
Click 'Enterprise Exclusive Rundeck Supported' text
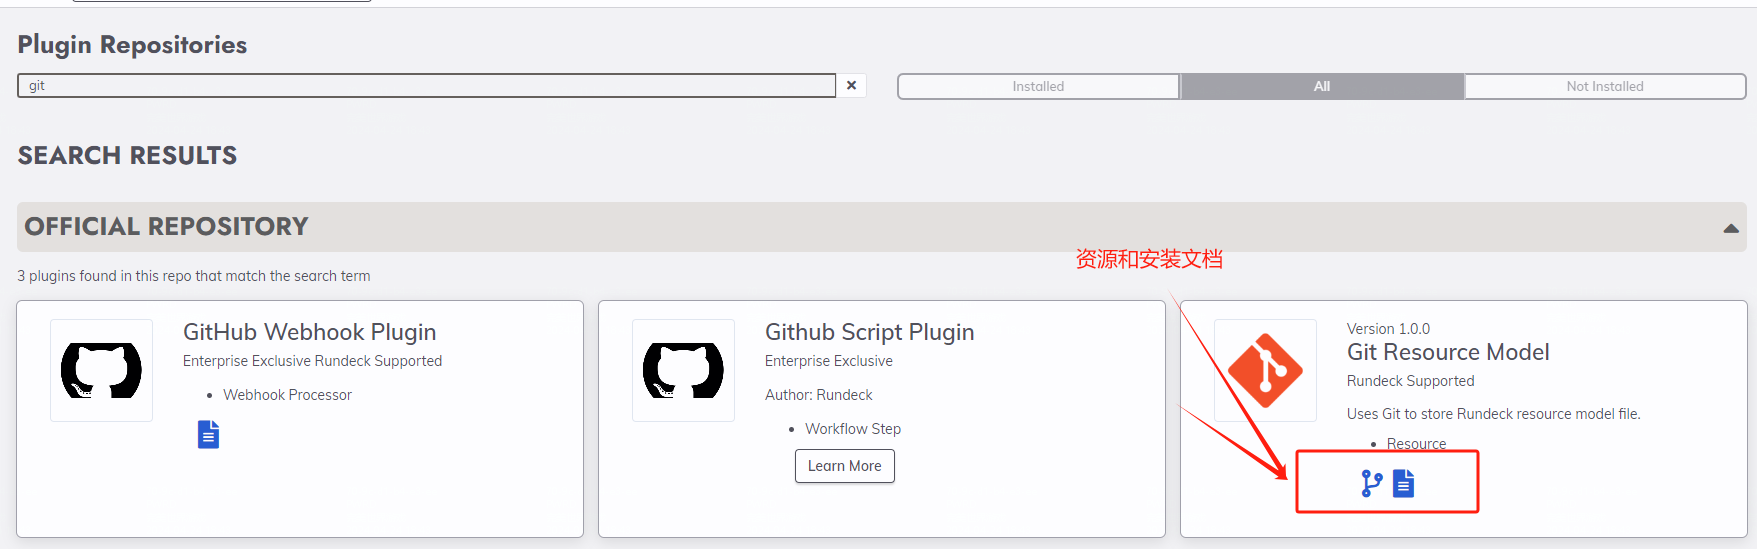tap(312, 361)
